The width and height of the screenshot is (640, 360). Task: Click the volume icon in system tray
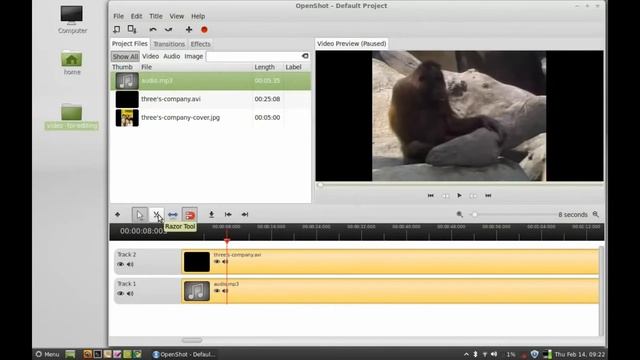pos(494,354)
